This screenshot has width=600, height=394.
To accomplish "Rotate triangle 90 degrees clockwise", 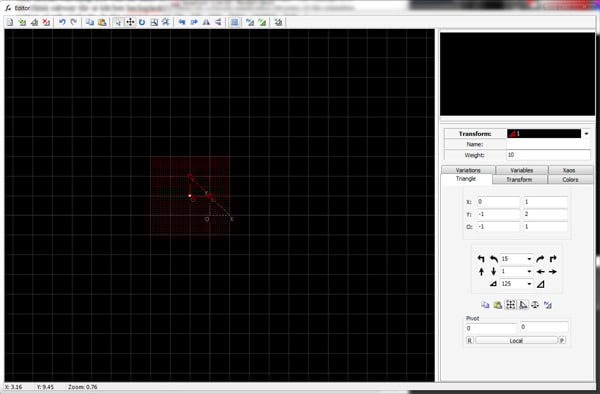I will pyautogui.click(x=553, y=259).
